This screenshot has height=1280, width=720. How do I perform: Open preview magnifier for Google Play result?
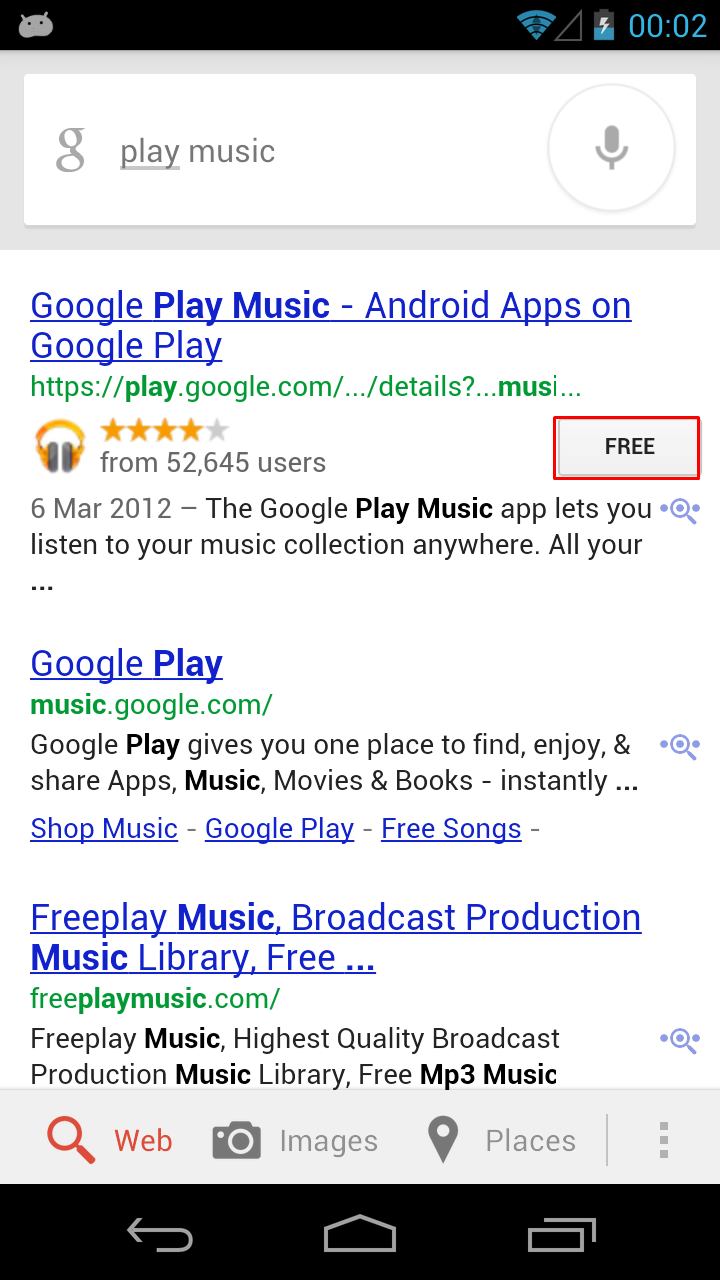click(680, 746)
